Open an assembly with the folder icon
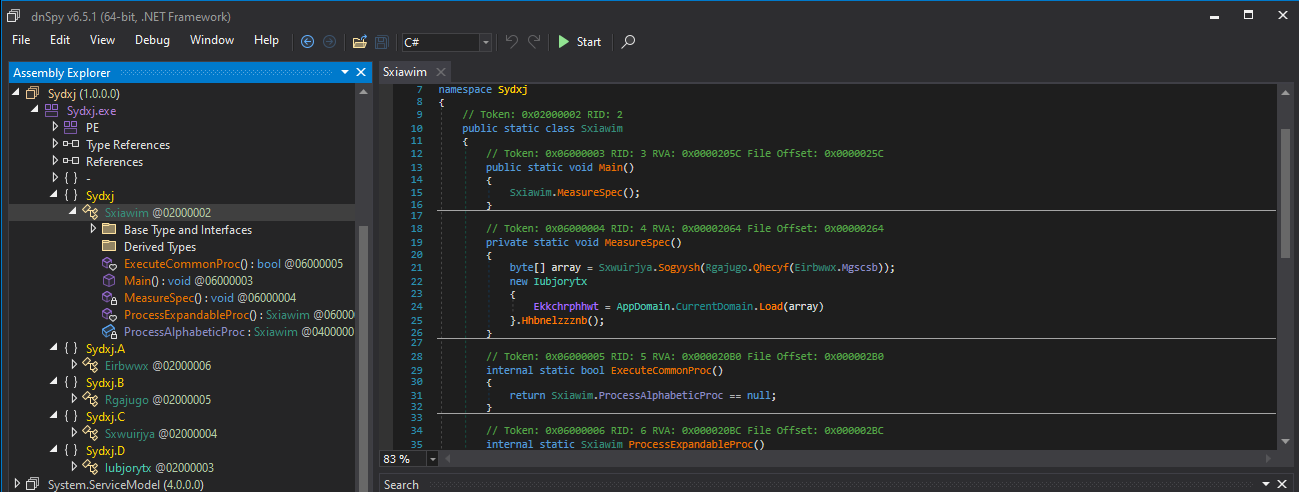The height and width of the screenshot is (492, 1299). 360,42
